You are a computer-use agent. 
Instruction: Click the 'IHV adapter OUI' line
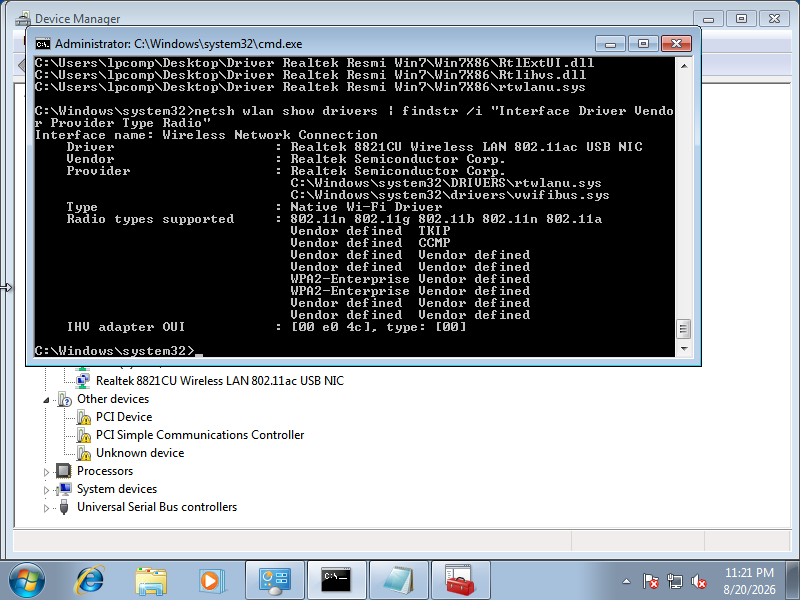[x=266, y=327]
